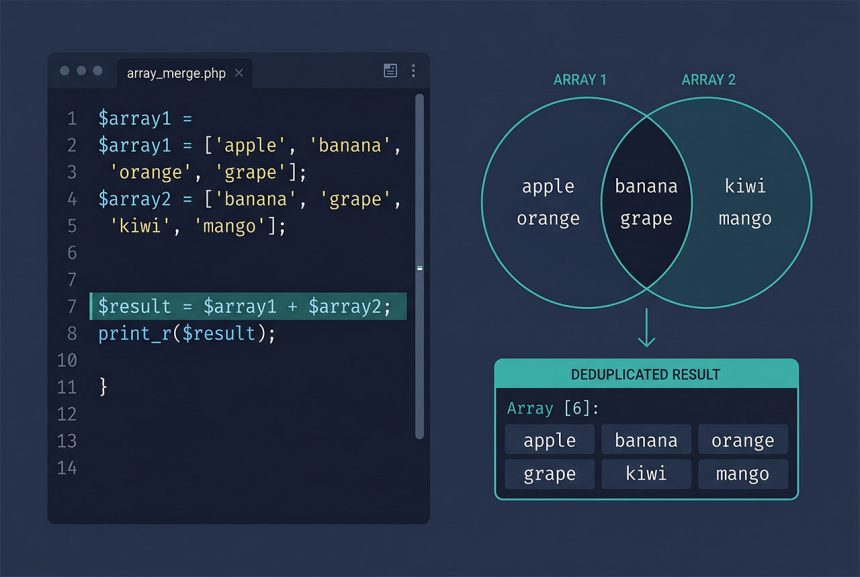Select the apple result cell

(550, 440)
